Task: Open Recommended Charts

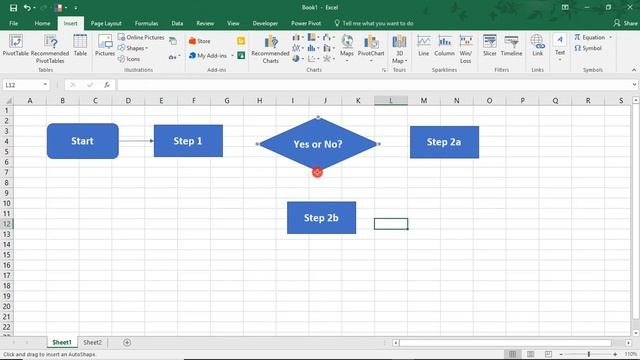Action: tap(270, 49)
